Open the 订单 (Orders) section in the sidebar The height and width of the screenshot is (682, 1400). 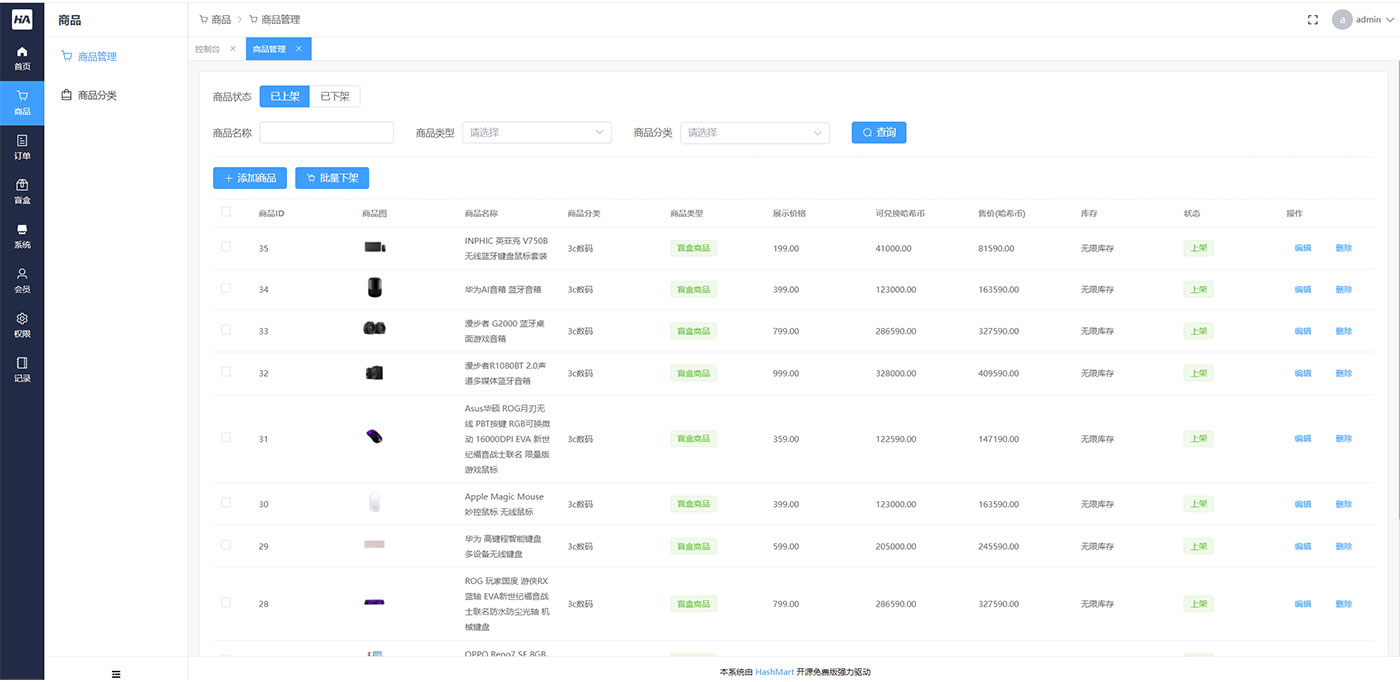pos(21,148)
